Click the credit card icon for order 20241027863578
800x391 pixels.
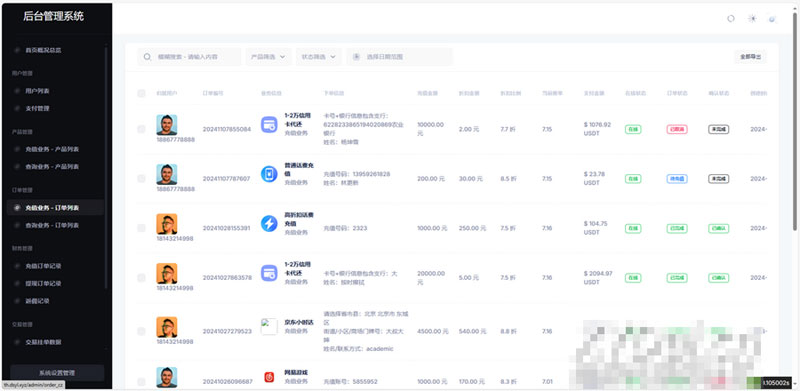[x=269, y=273]
